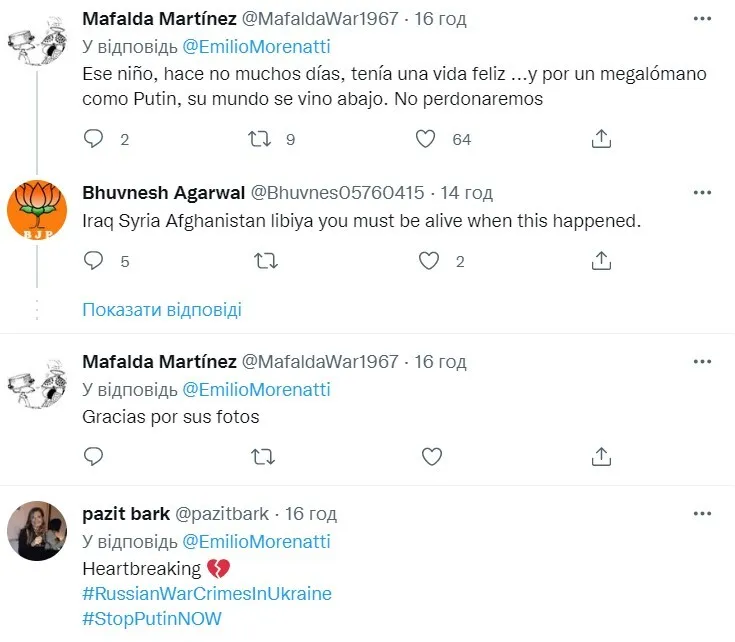735x642 pixels.
Task: Reply to Bhuvnesh Agarwal's tweet
Action: 93,261
